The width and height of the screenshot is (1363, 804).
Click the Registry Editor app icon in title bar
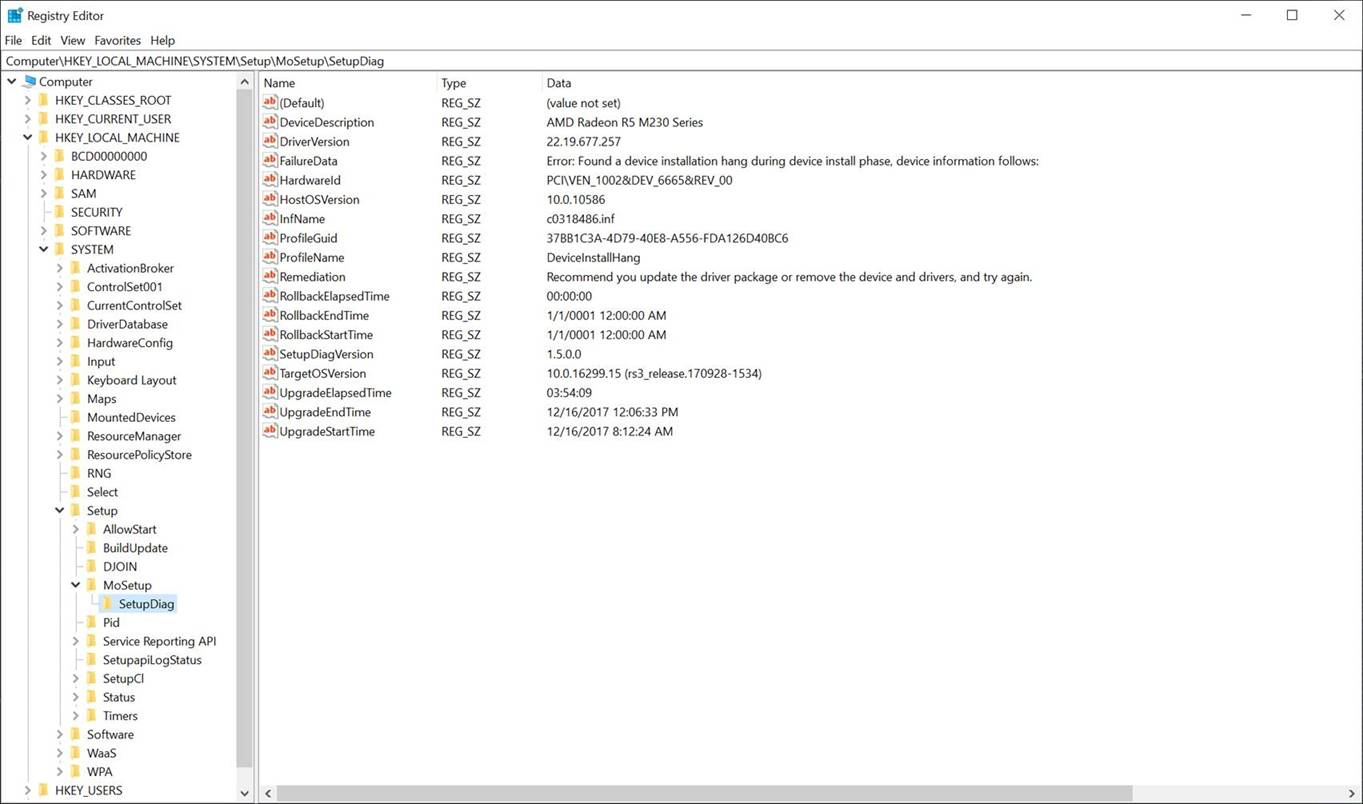[14, 15]
